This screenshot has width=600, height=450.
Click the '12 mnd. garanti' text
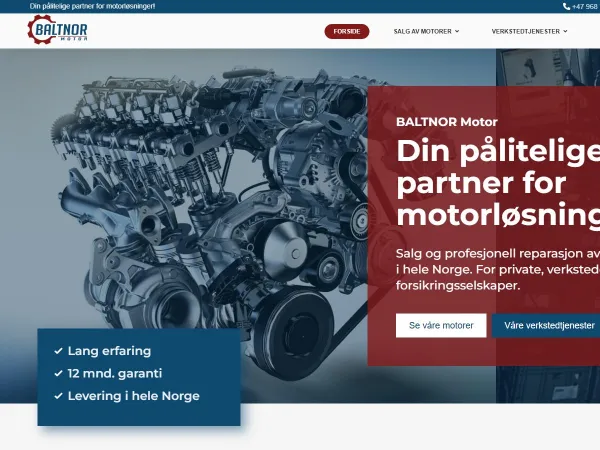pyautogui.click(x=115, y=373)
